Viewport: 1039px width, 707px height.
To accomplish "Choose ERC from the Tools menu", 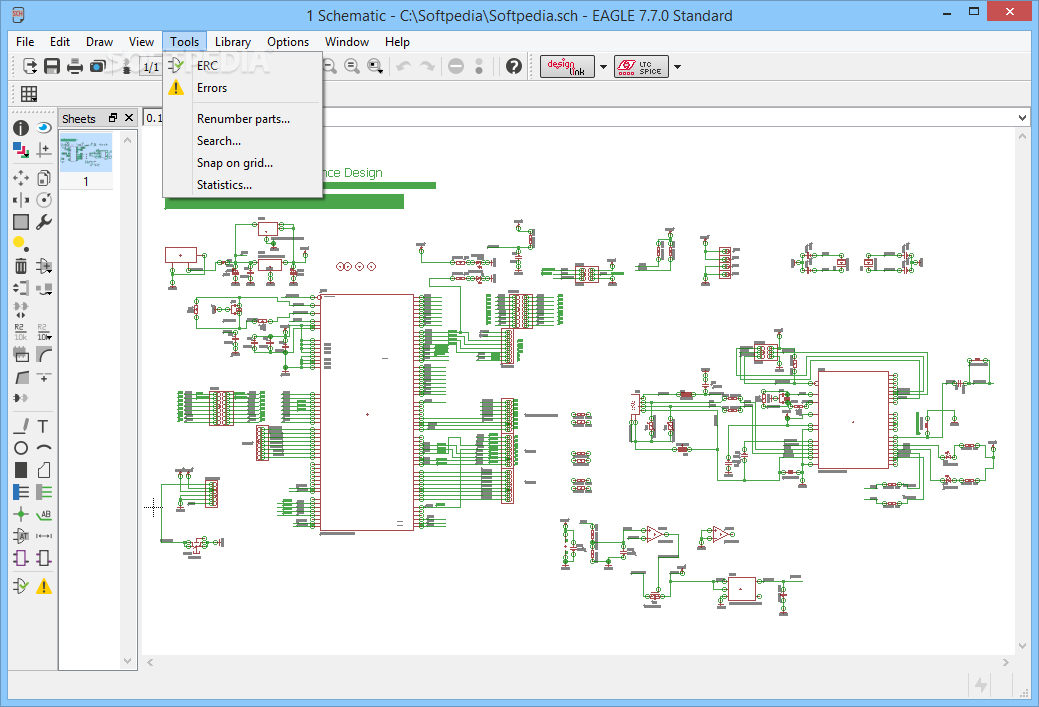I will click(x=243, y=66).
